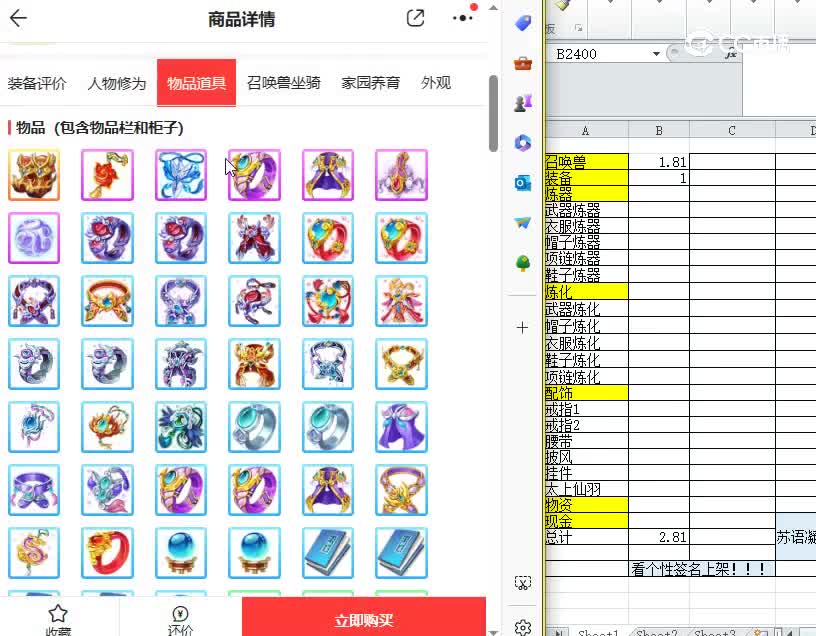Select column C header in Excel
This screenshot has height=636, width=816.
732,130
